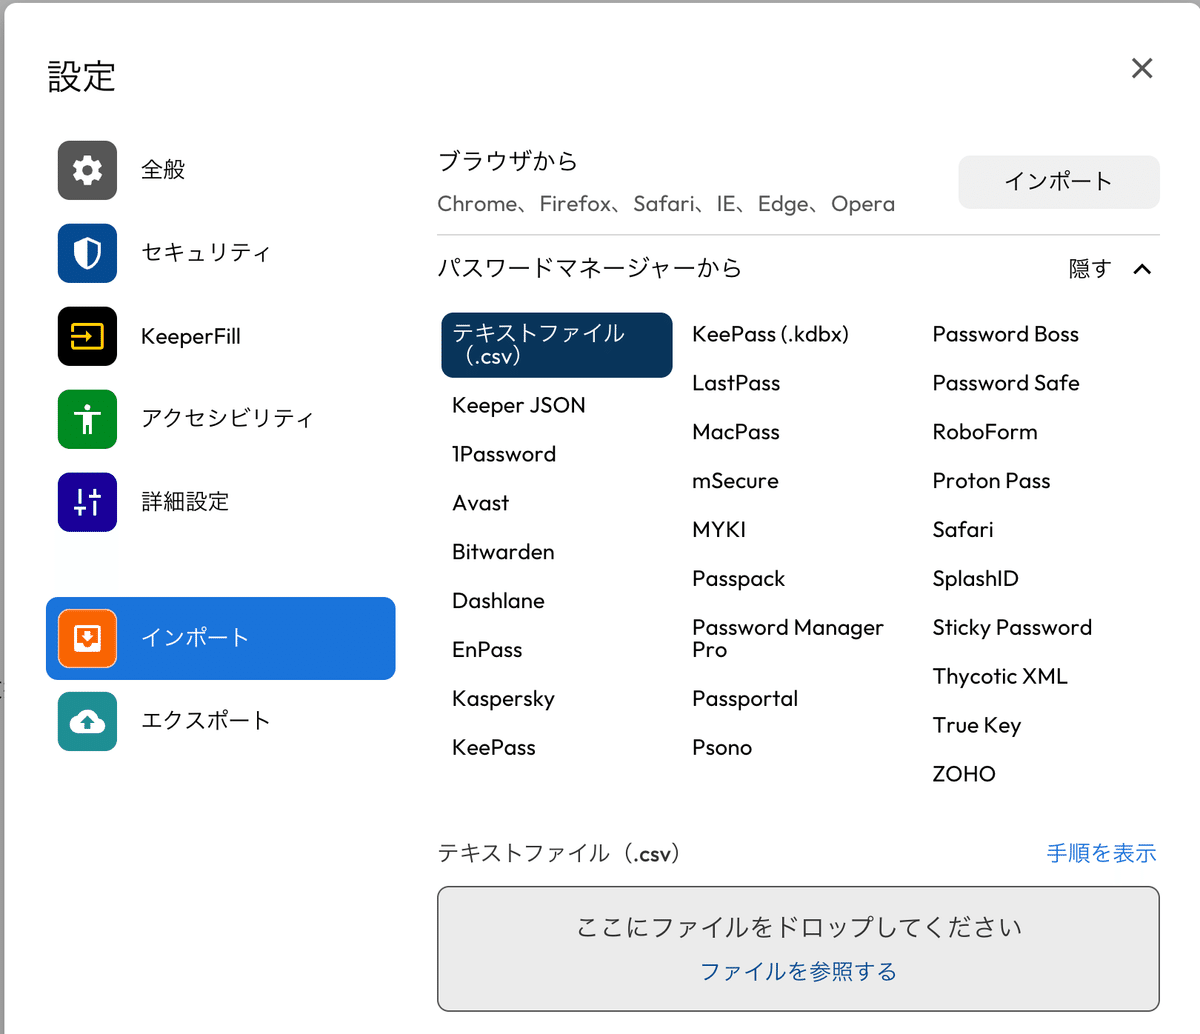Click the インポート button for browsers

coord(1059,182)
